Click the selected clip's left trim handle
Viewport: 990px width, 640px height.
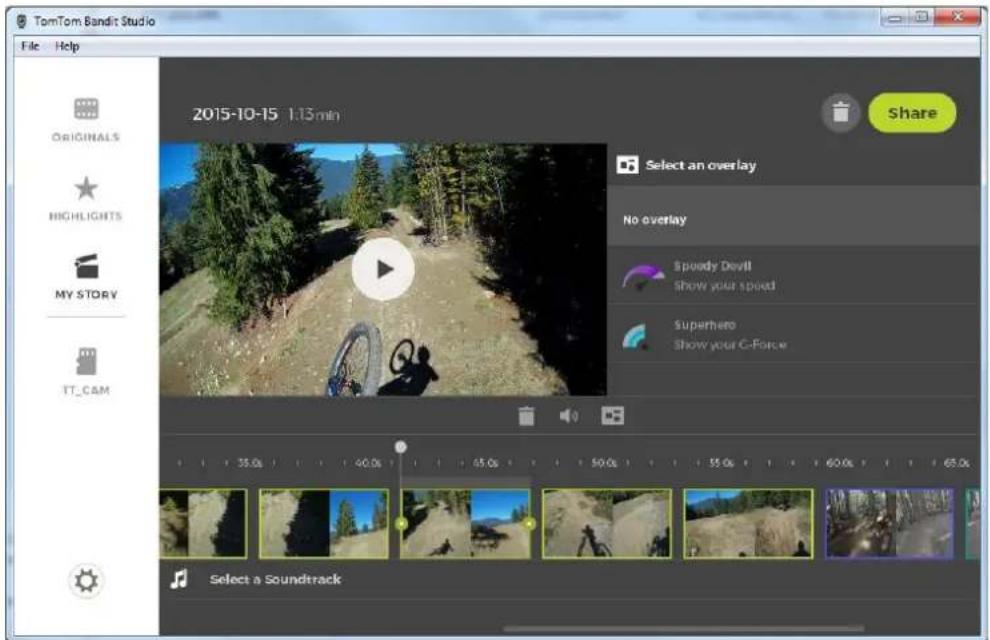401,524
